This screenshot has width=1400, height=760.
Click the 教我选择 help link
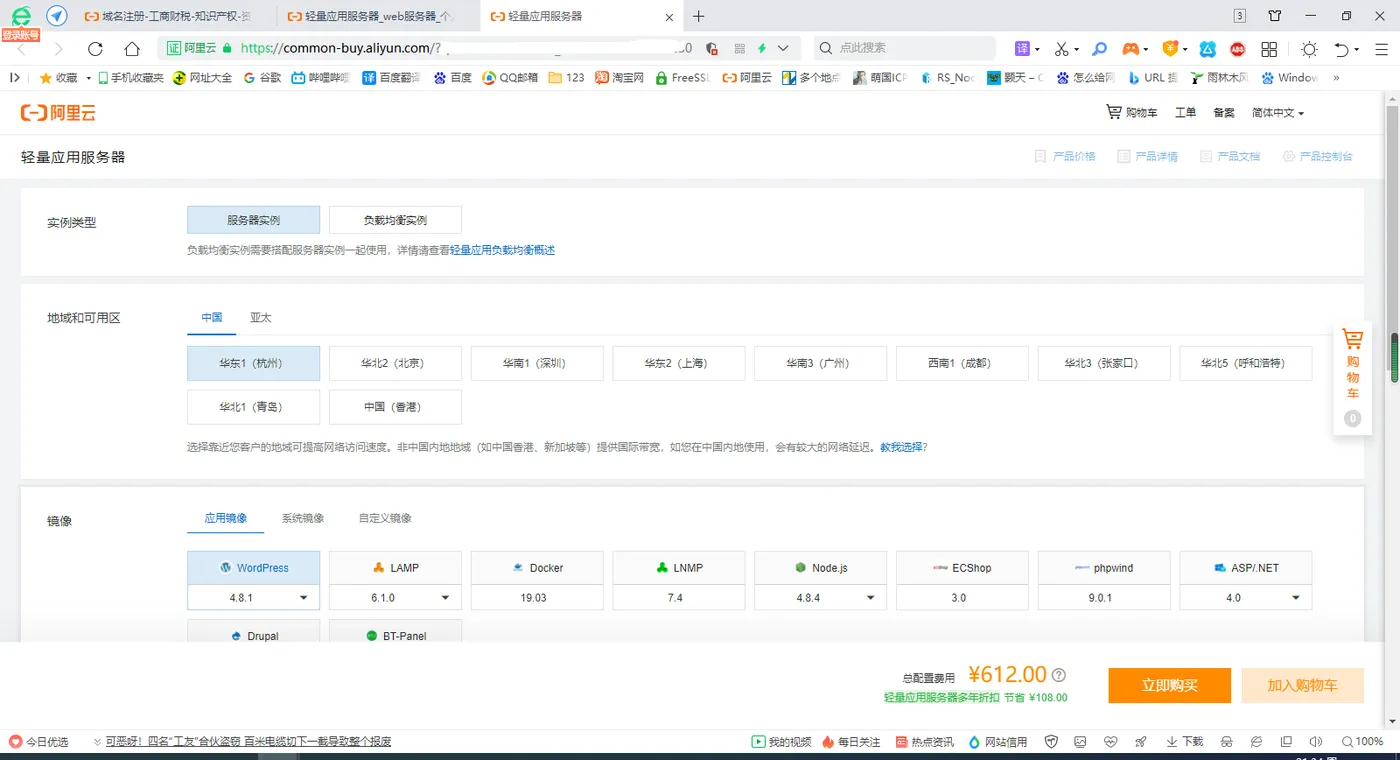[901, 447]
